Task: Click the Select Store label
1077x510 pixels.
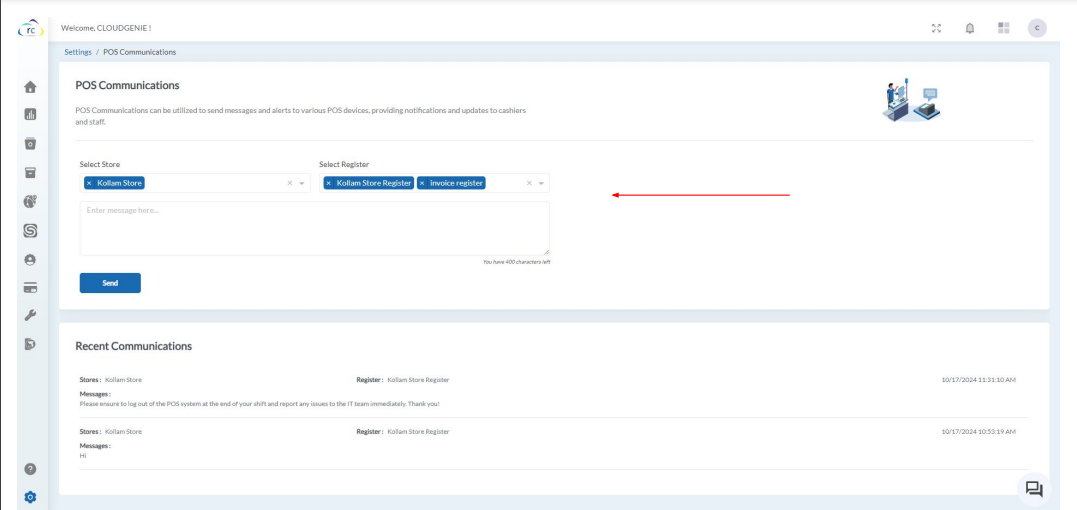Action: pos(100,165)
